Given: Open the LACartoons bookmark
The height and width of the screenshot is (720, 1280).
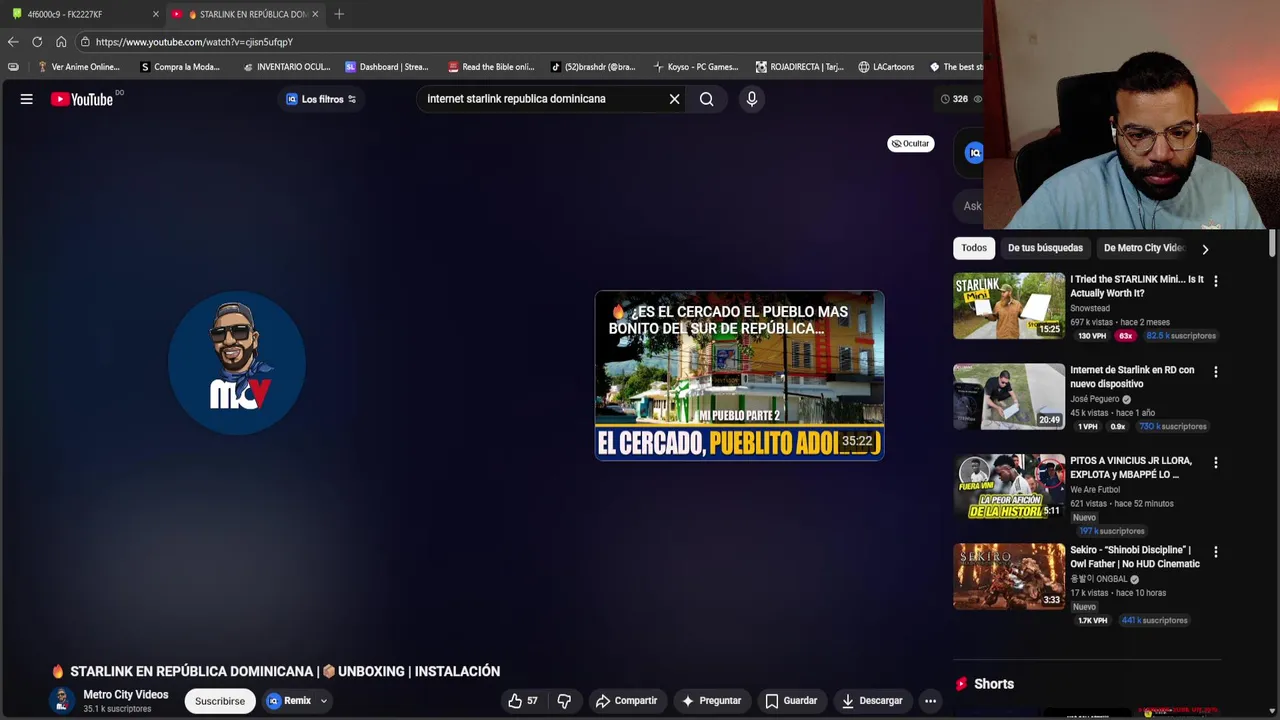Looking at the screenshot, I should pyautogui.click(x=886, y=67).
